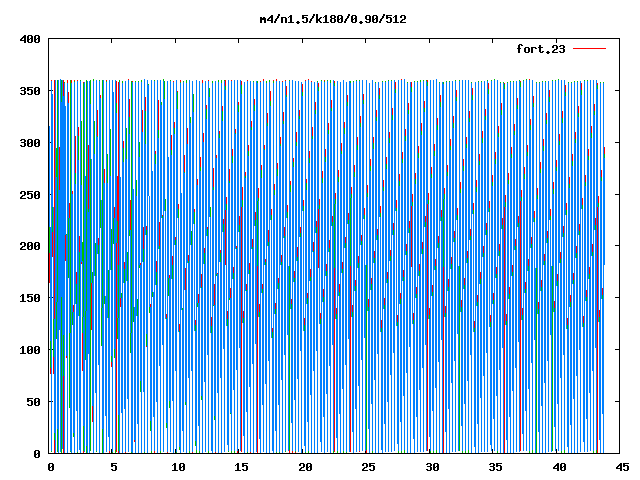Click the red legend line sample
This screenshot has height=480, width=640.
(589, 49)
